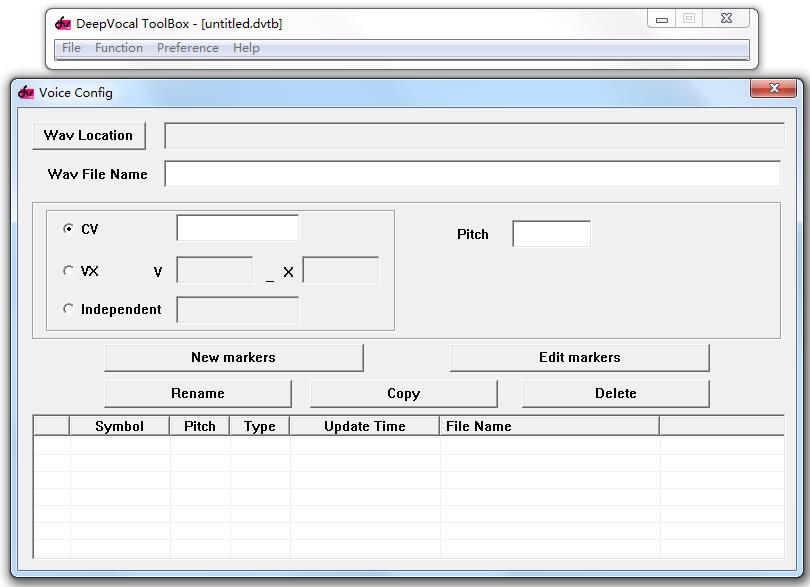The image size is (810, 587).
Task: Click the Edit markers button
Action: tap(579, 357)
